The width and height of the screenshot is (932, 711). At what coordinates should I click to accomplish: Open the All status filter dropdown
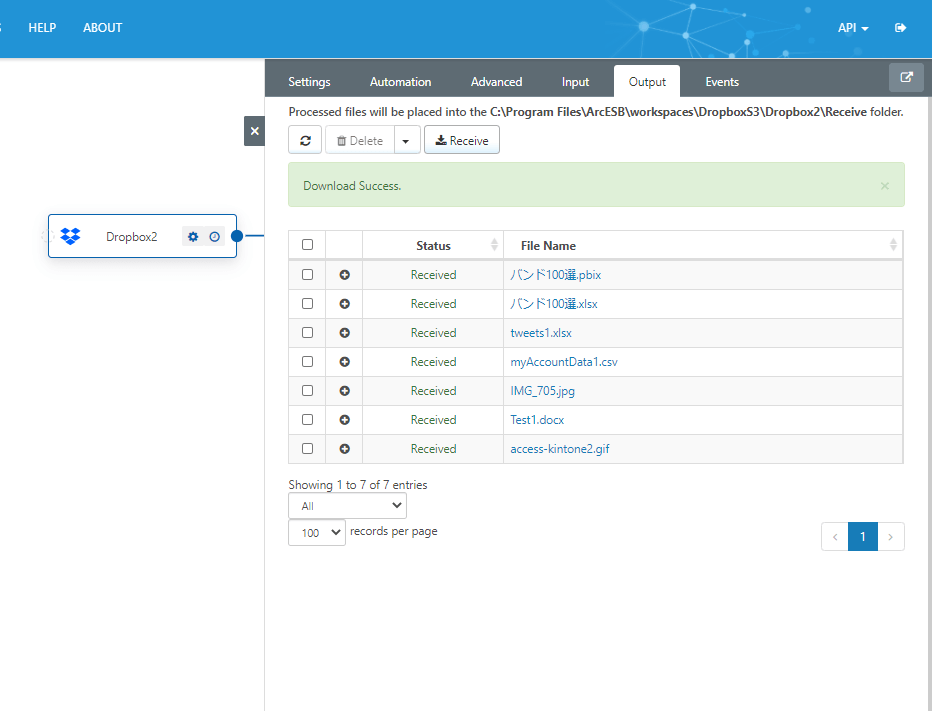(x=347, y=506)
